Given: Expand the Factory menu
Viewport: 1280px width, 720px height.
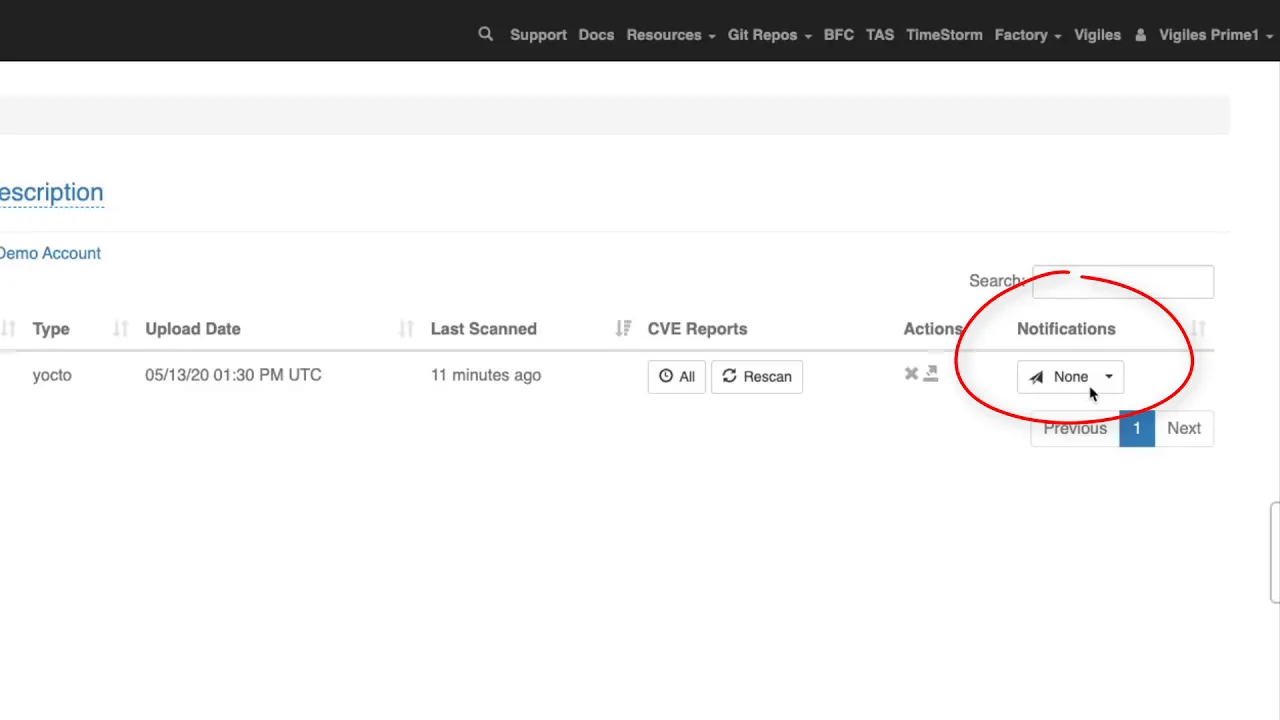Looking at the screenshot, I should click(1028, 35).
